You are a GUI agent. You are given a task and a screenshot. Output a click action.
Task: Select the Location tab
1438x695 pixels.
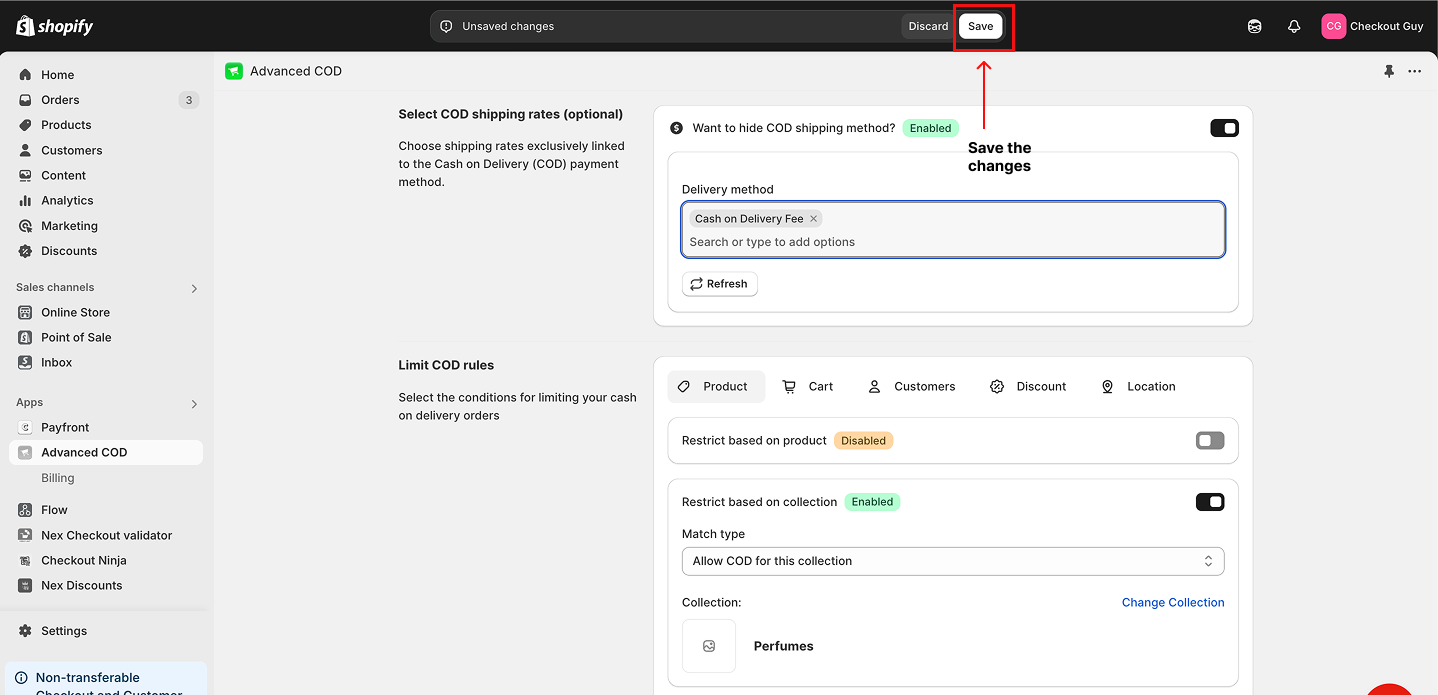1138,387
